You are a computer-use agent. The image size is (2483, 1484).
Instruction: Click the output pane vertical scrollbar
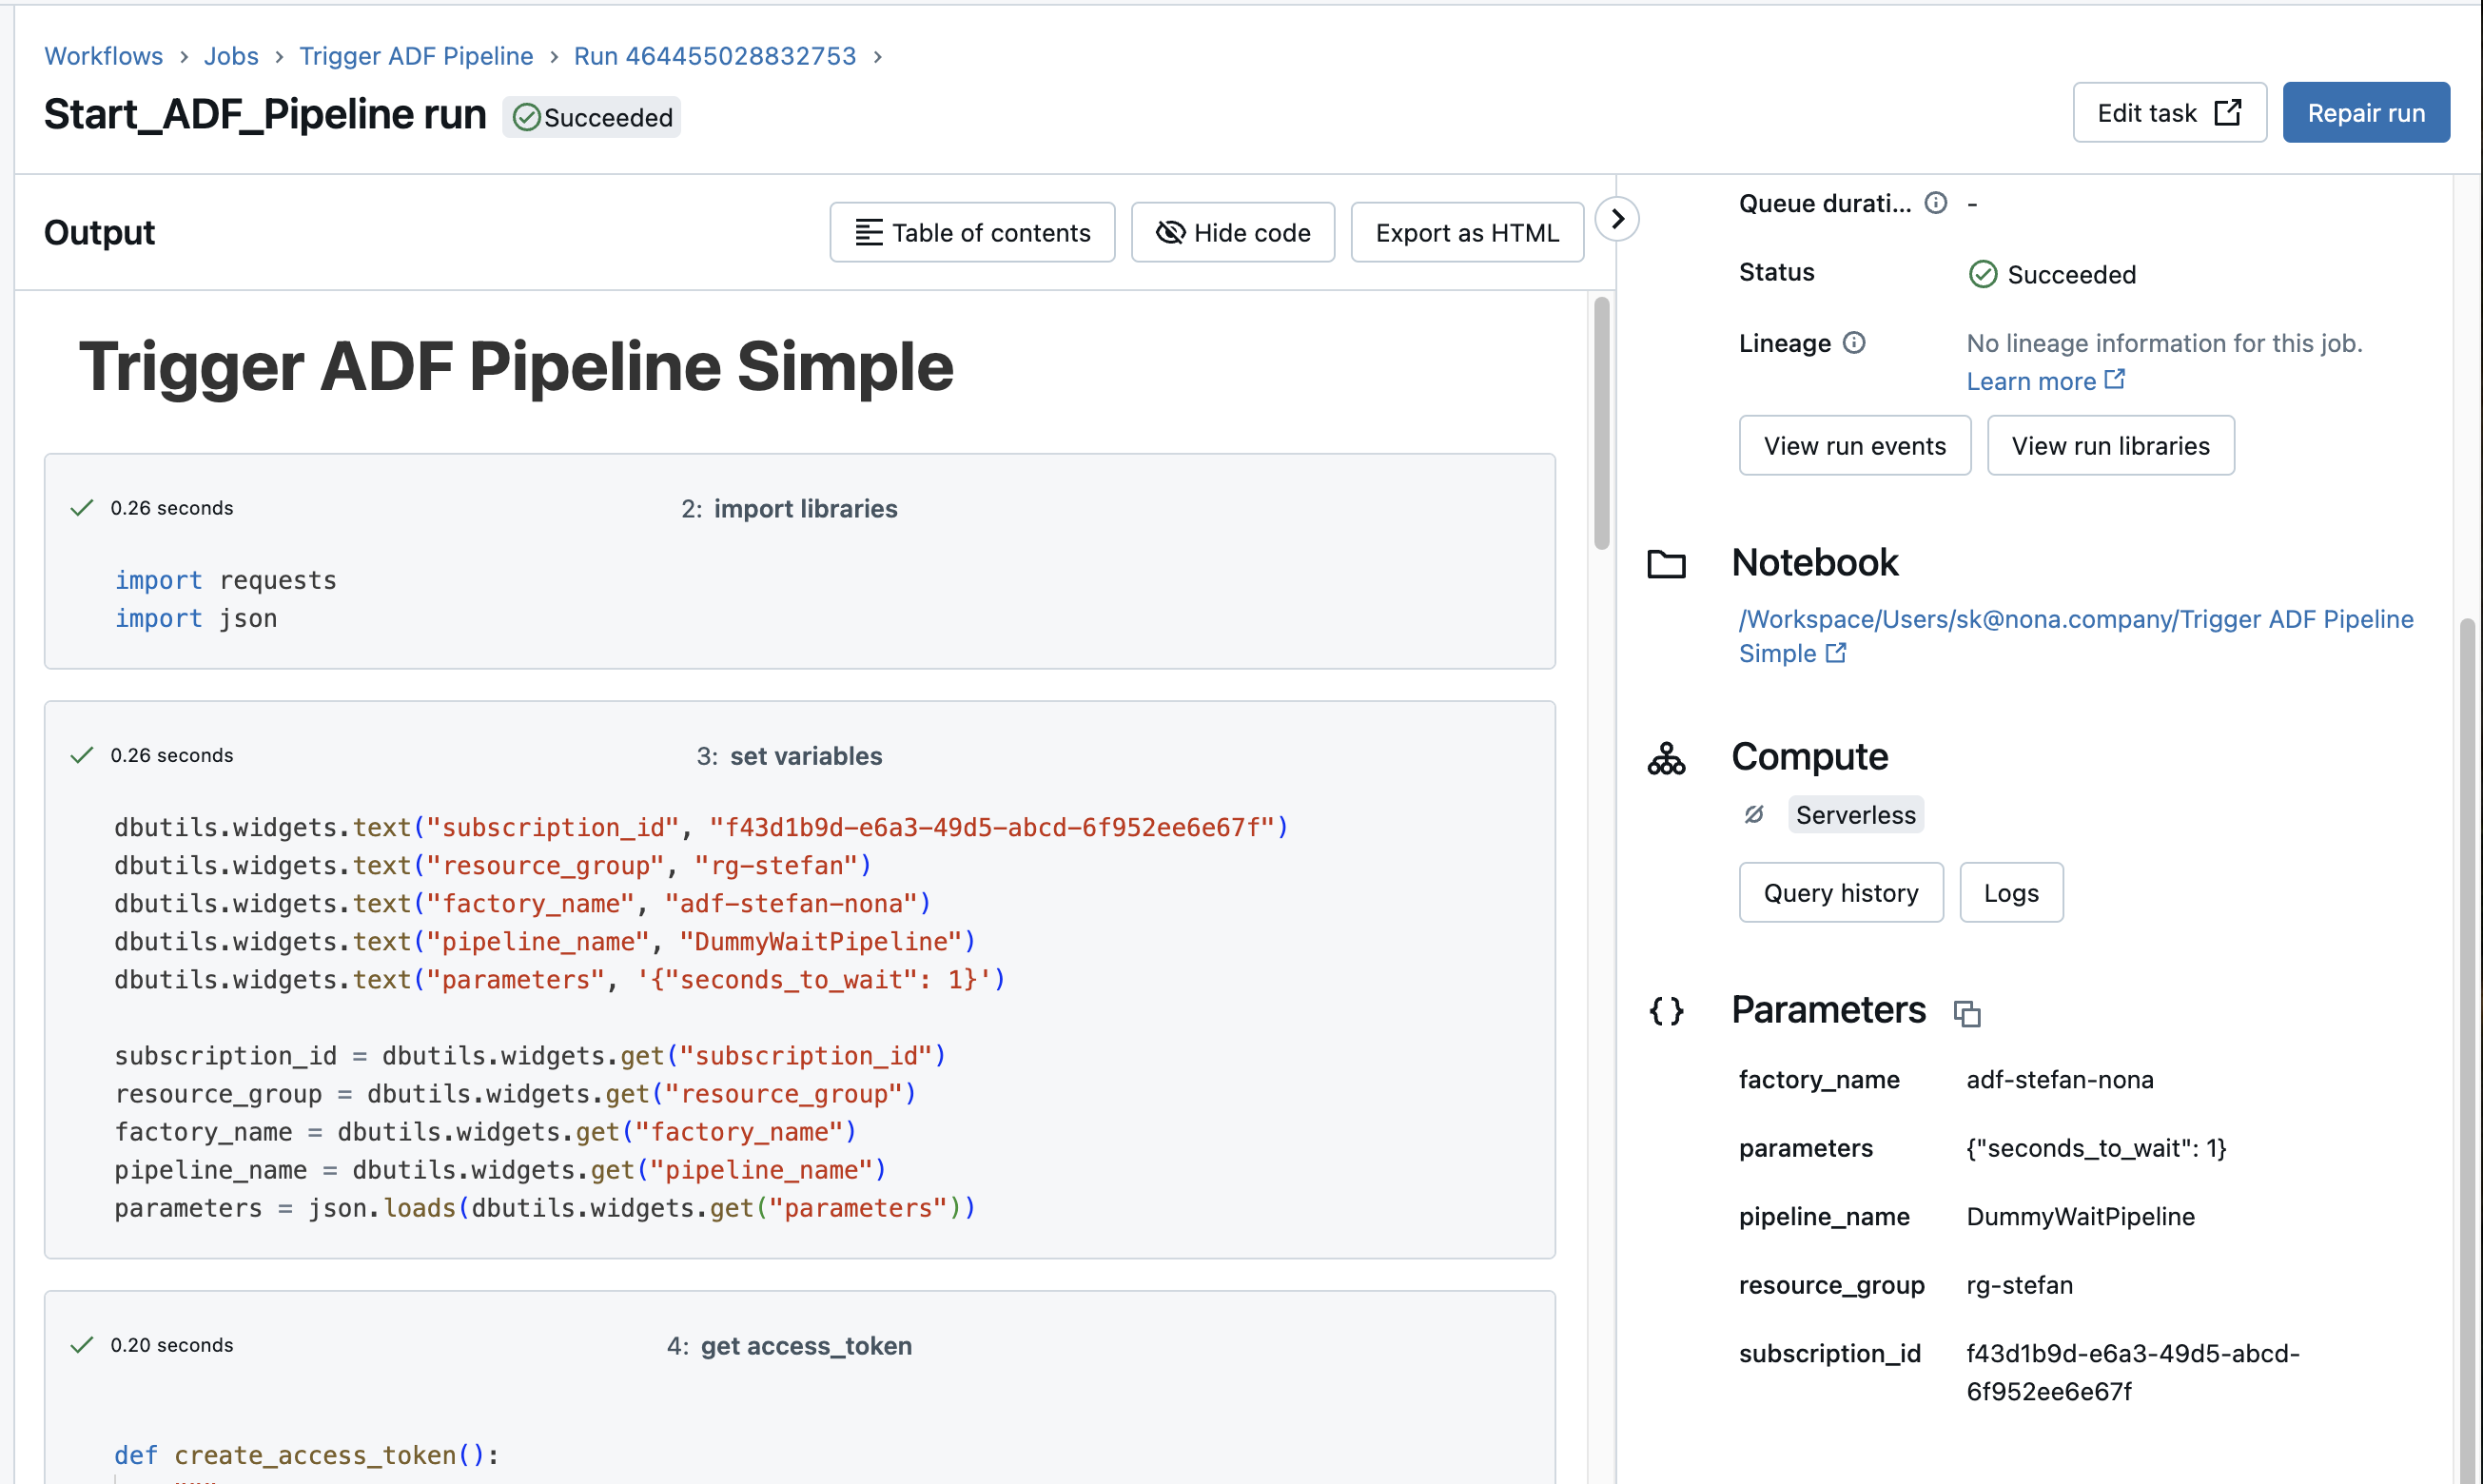coord(1601,424)
